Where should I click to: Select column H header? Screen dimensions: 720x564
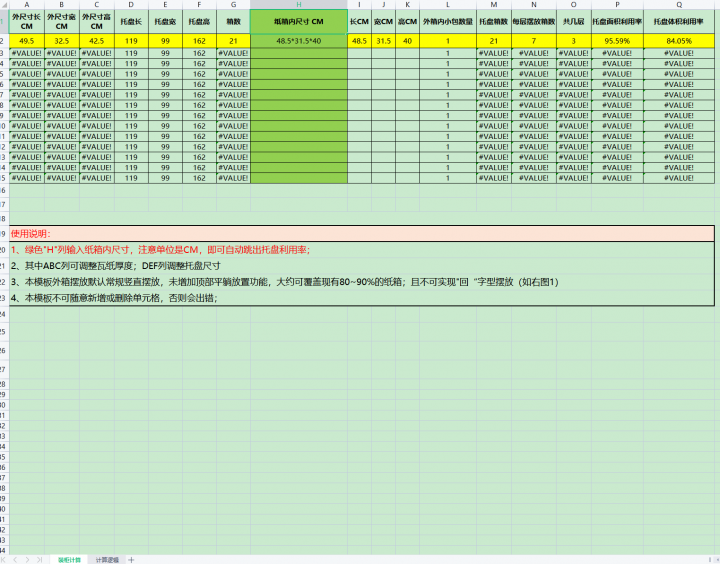298,5
